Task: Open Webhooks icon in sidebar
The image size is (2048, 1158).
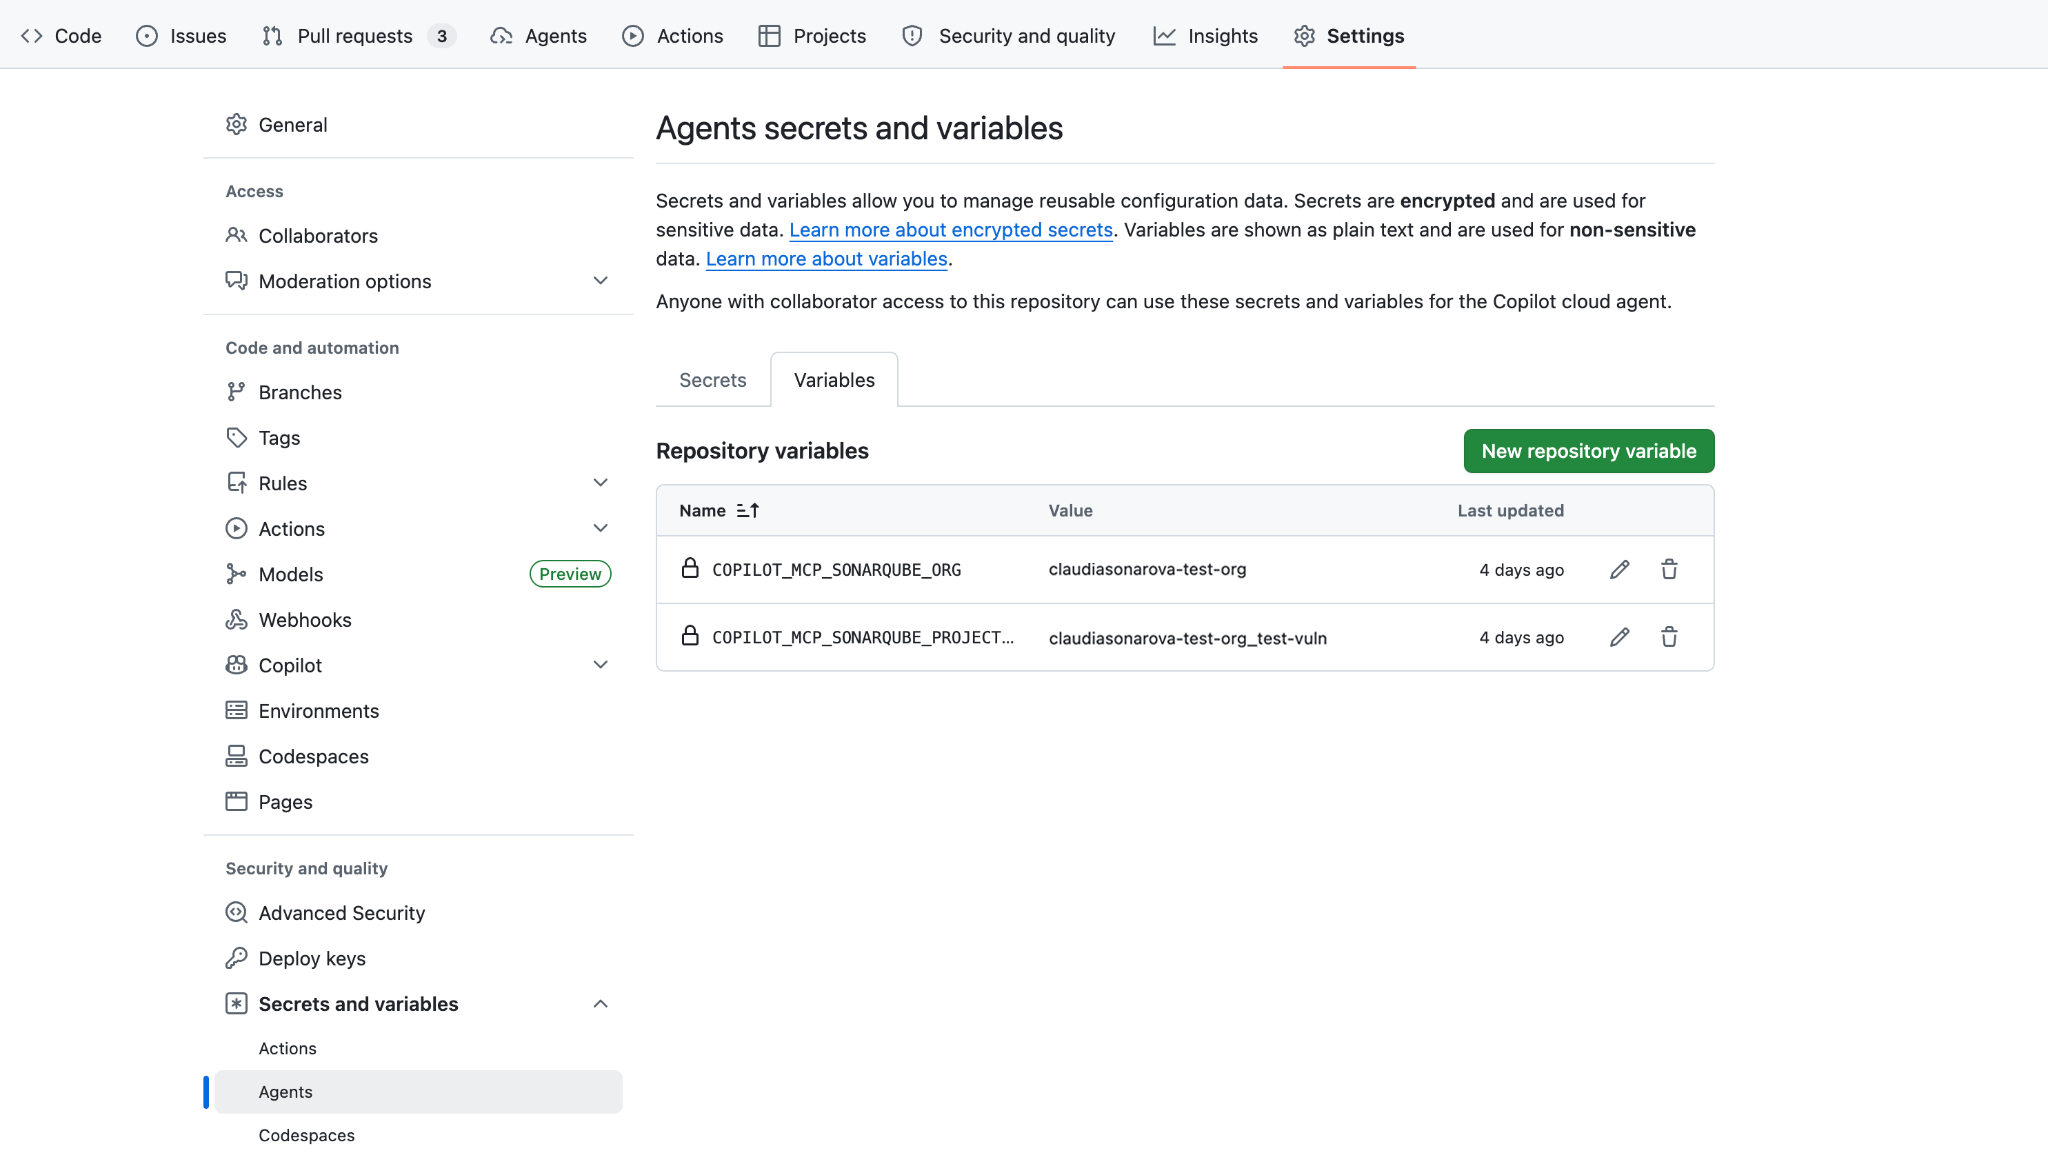Action: click(236, 620)
